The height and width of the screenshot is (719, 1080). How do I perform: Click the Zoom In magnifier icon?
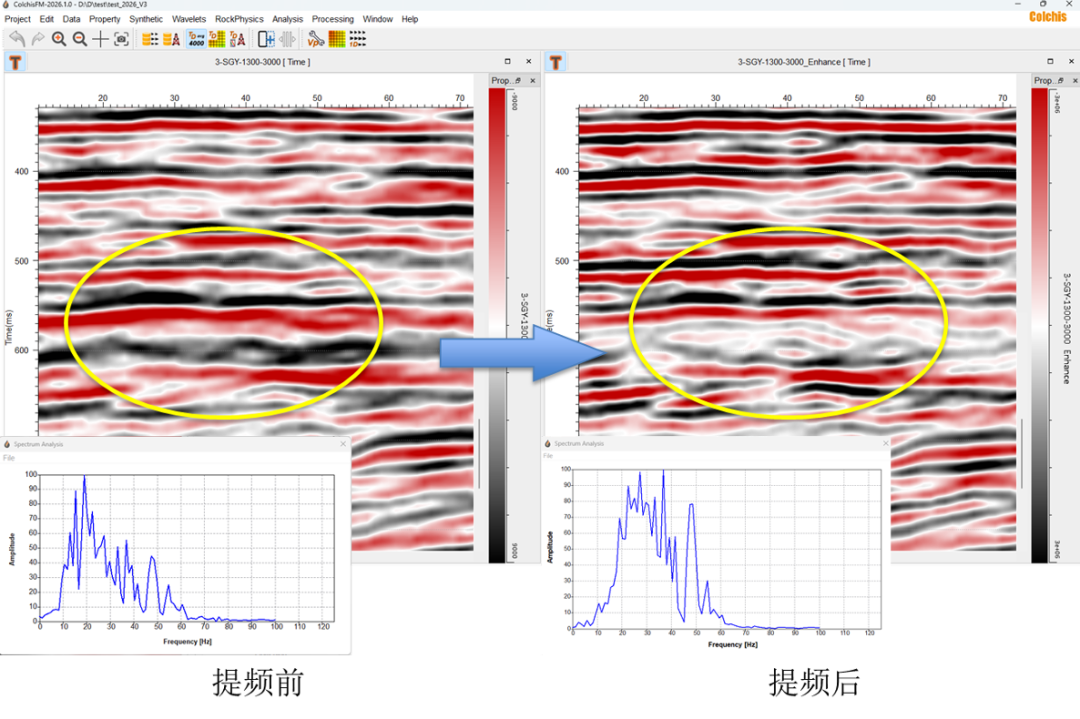point(59,39)
